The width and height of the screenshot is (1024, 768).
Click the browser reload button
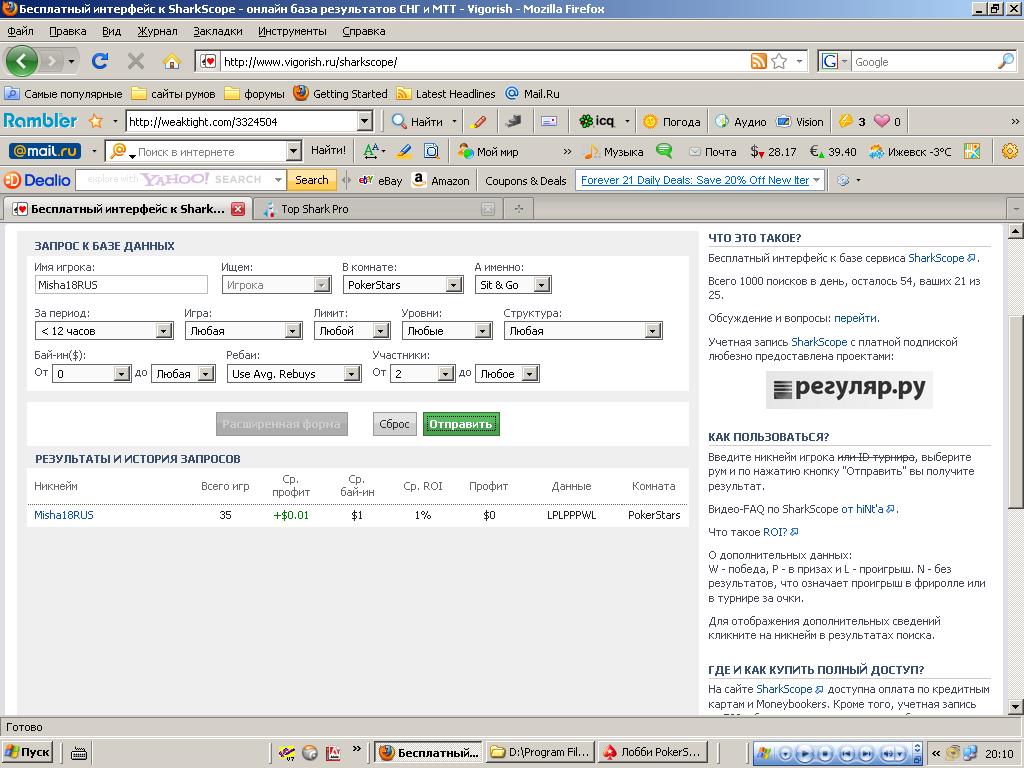click(x=100, y=61)
